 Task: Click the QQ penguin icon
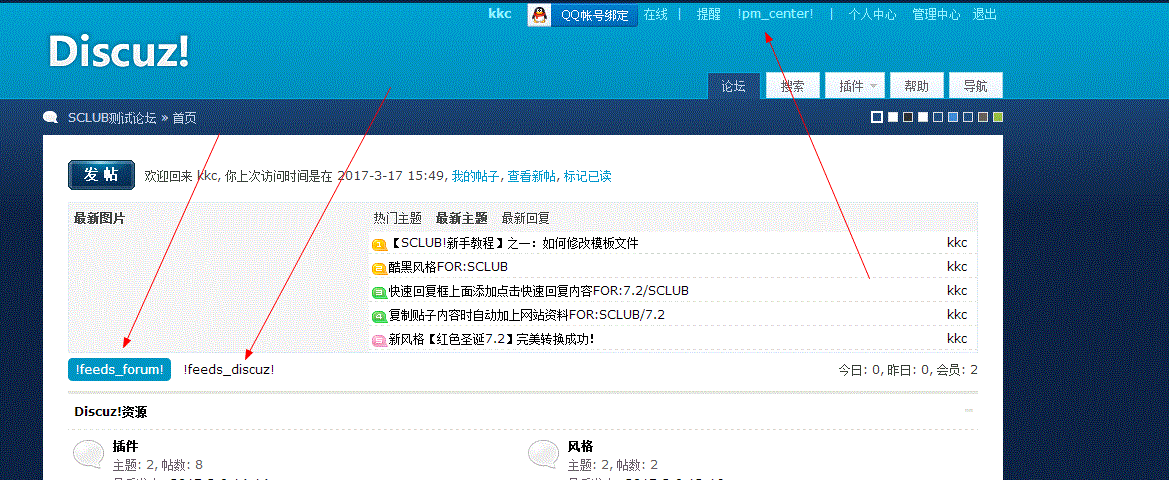pyautogui.click(x=539, y=15)
